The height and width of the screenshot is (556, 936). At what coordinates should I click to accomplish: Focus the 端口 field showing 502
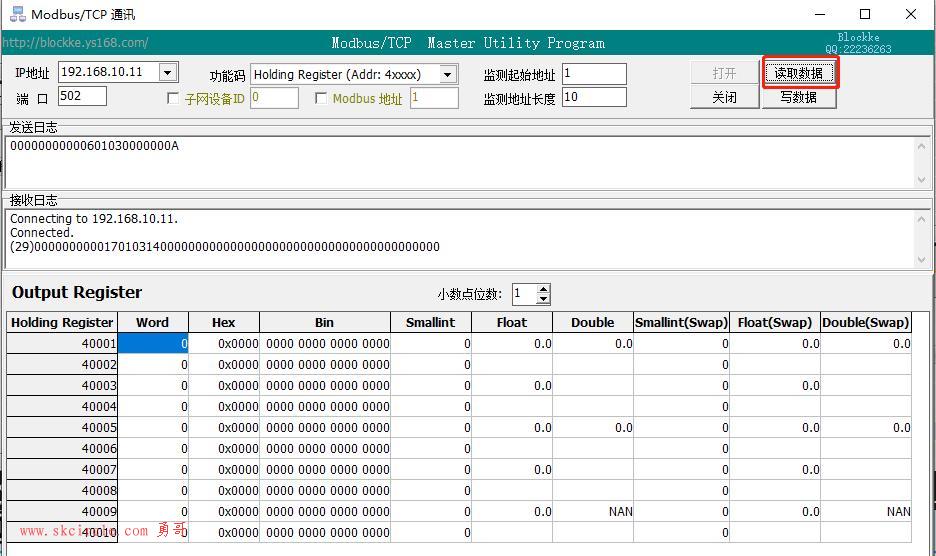(82, 96)
